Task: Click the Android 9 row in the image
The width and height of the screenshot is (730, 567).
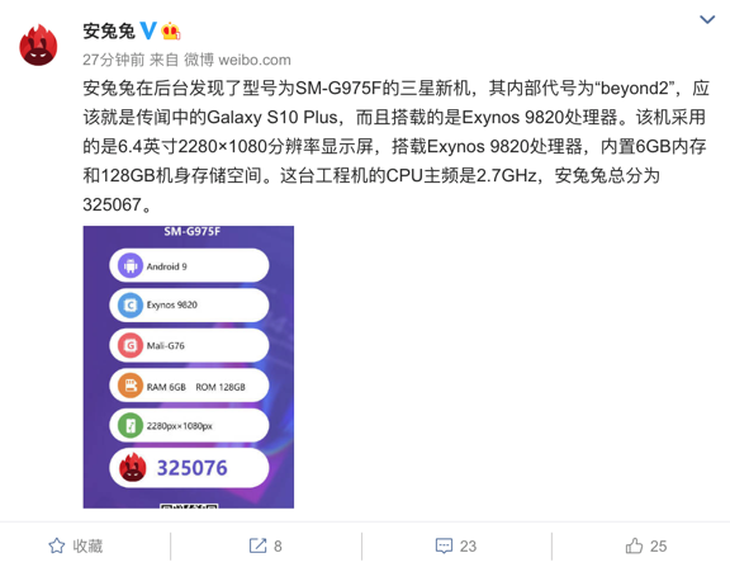Action: click(x=189, y=265)
